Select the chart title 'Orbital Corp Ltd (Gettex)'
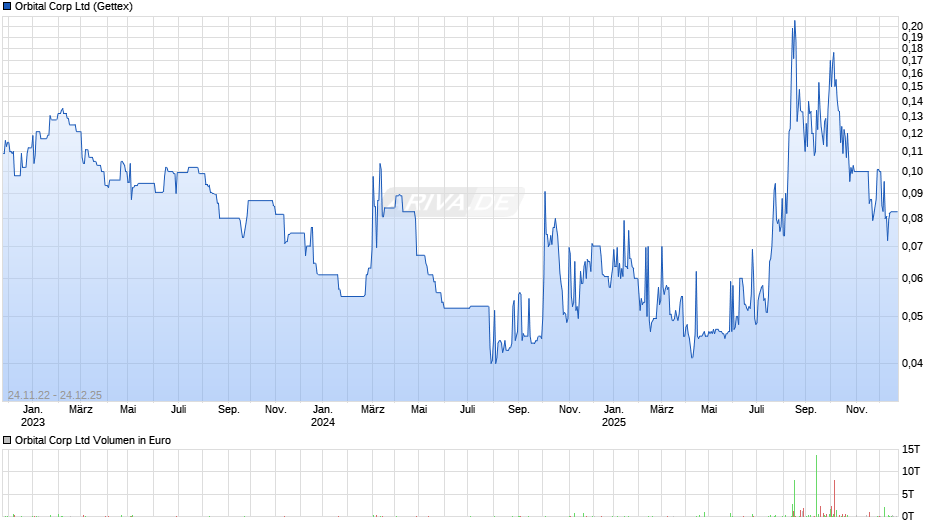 pyautogui.click(x=74, y=7)
